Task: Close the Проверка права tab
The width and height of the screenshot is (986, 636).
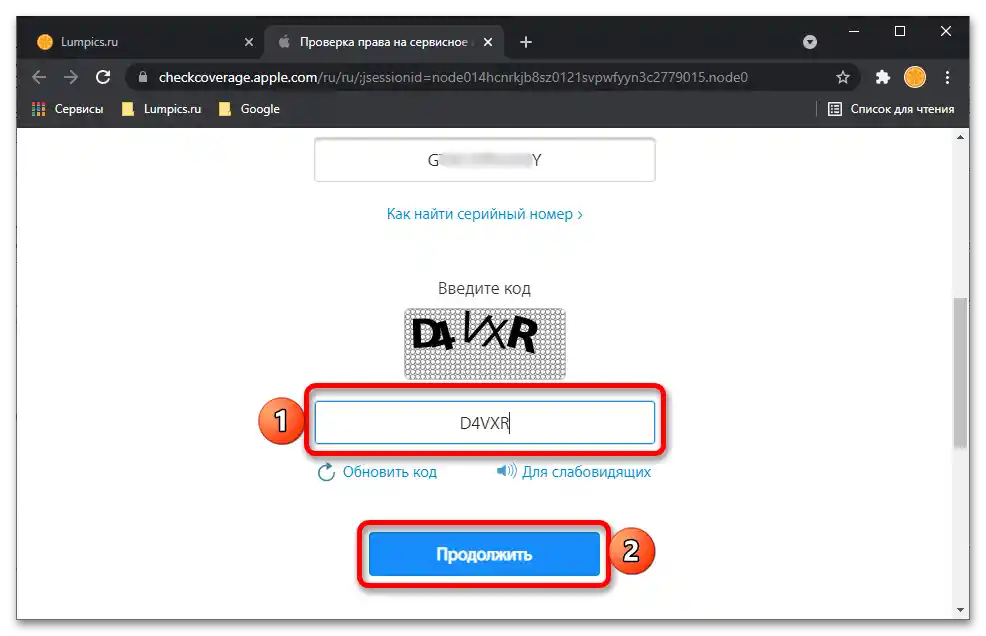Action: click(x=488, y=42)
